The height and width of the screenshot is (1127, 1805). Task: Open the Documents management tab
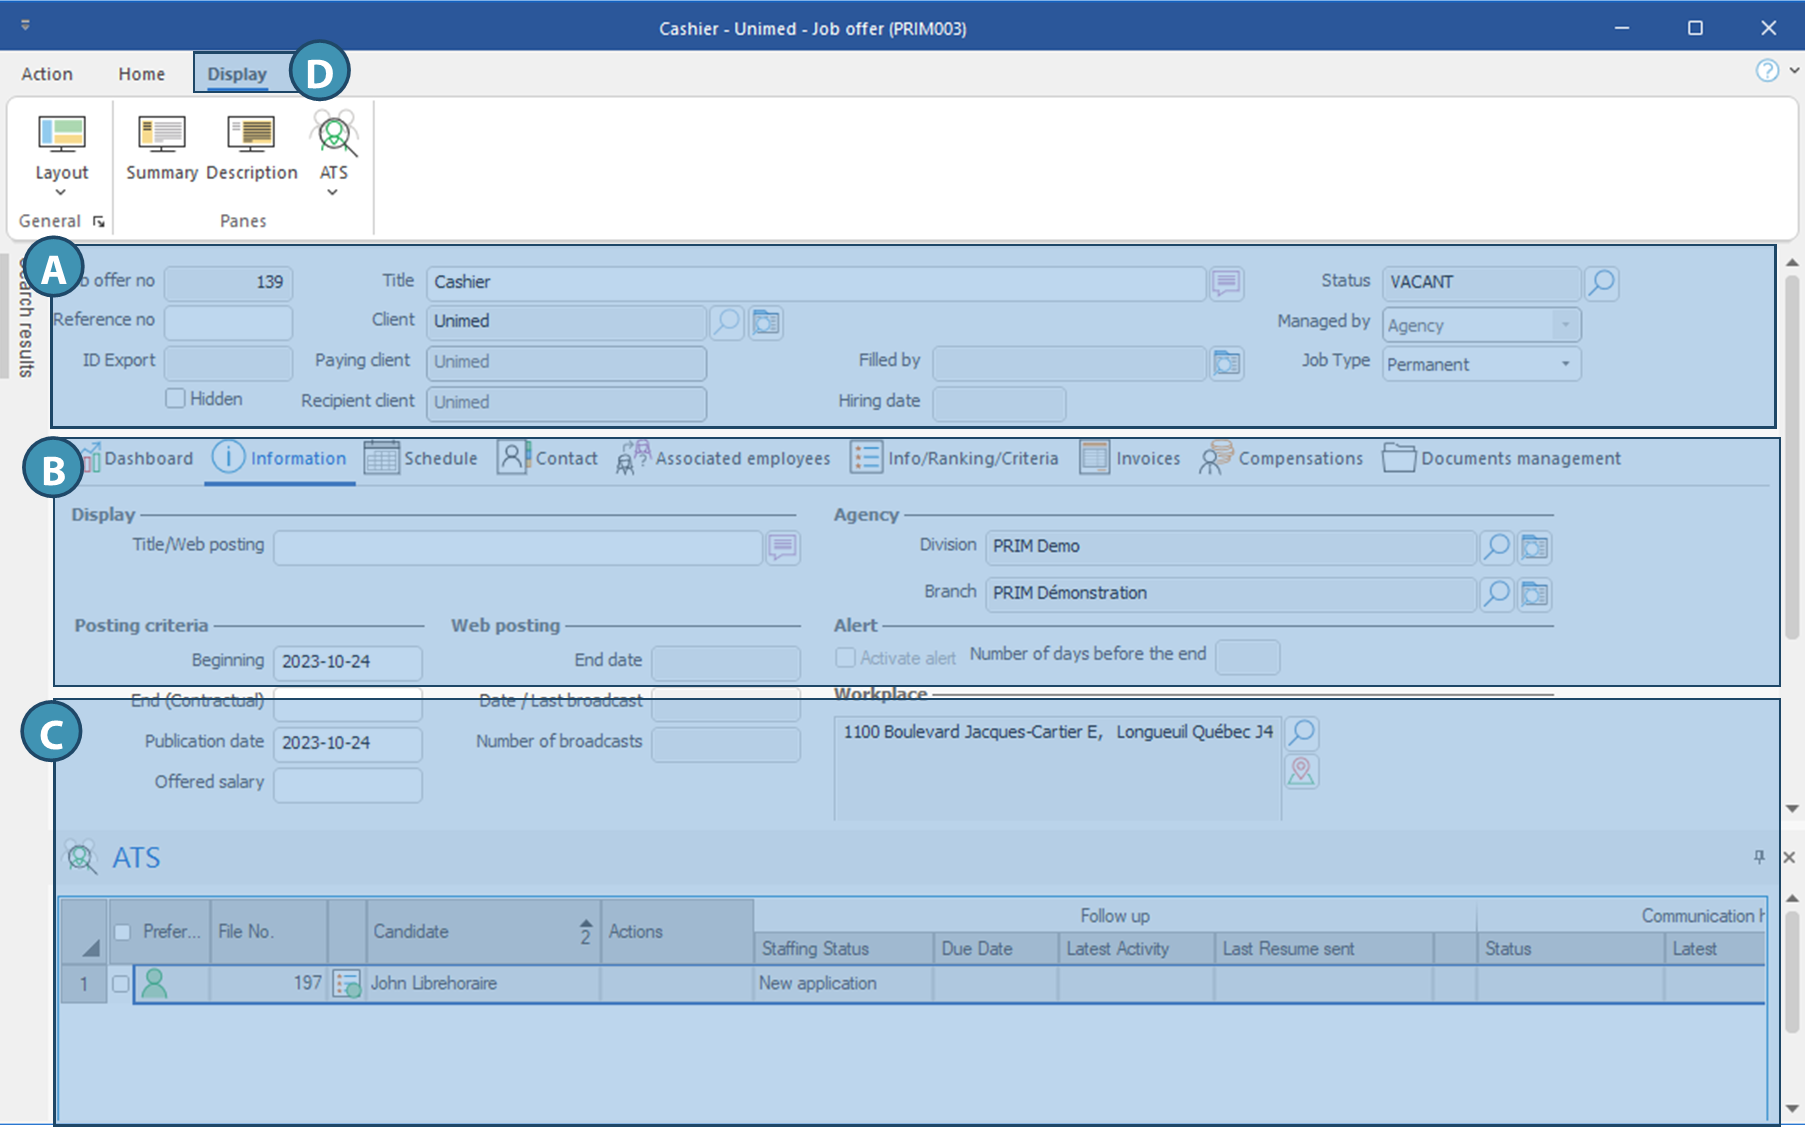(1502, 459)
